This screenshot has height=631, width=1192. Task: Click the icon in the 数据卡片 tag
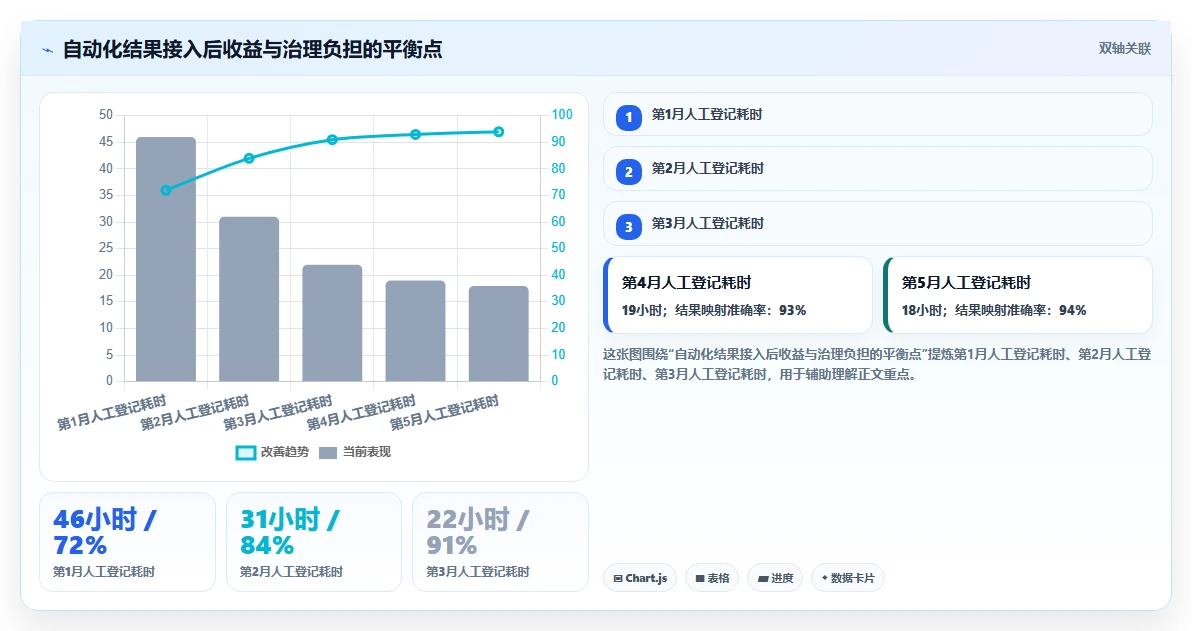pyautogui.click(x=825, y=578)
